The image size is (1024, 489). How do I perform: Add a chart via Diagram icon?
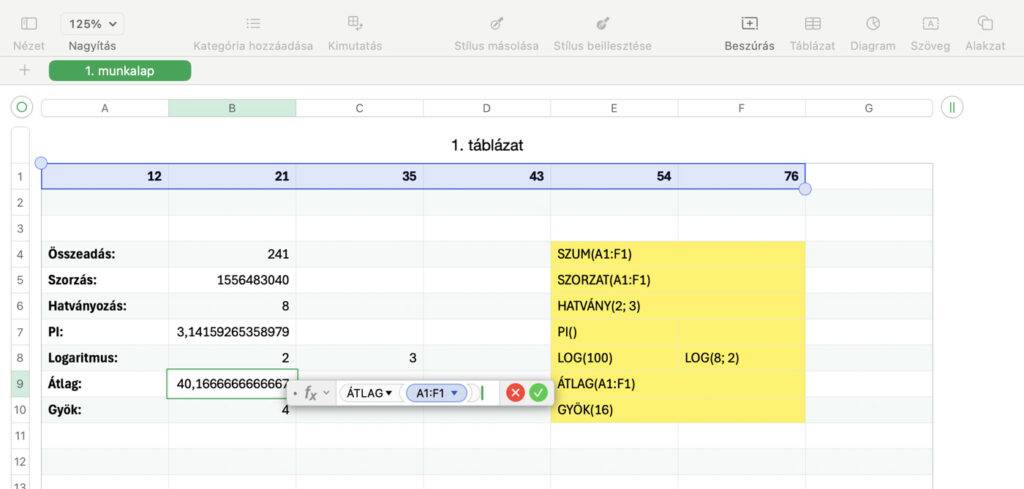coord(873,24)
